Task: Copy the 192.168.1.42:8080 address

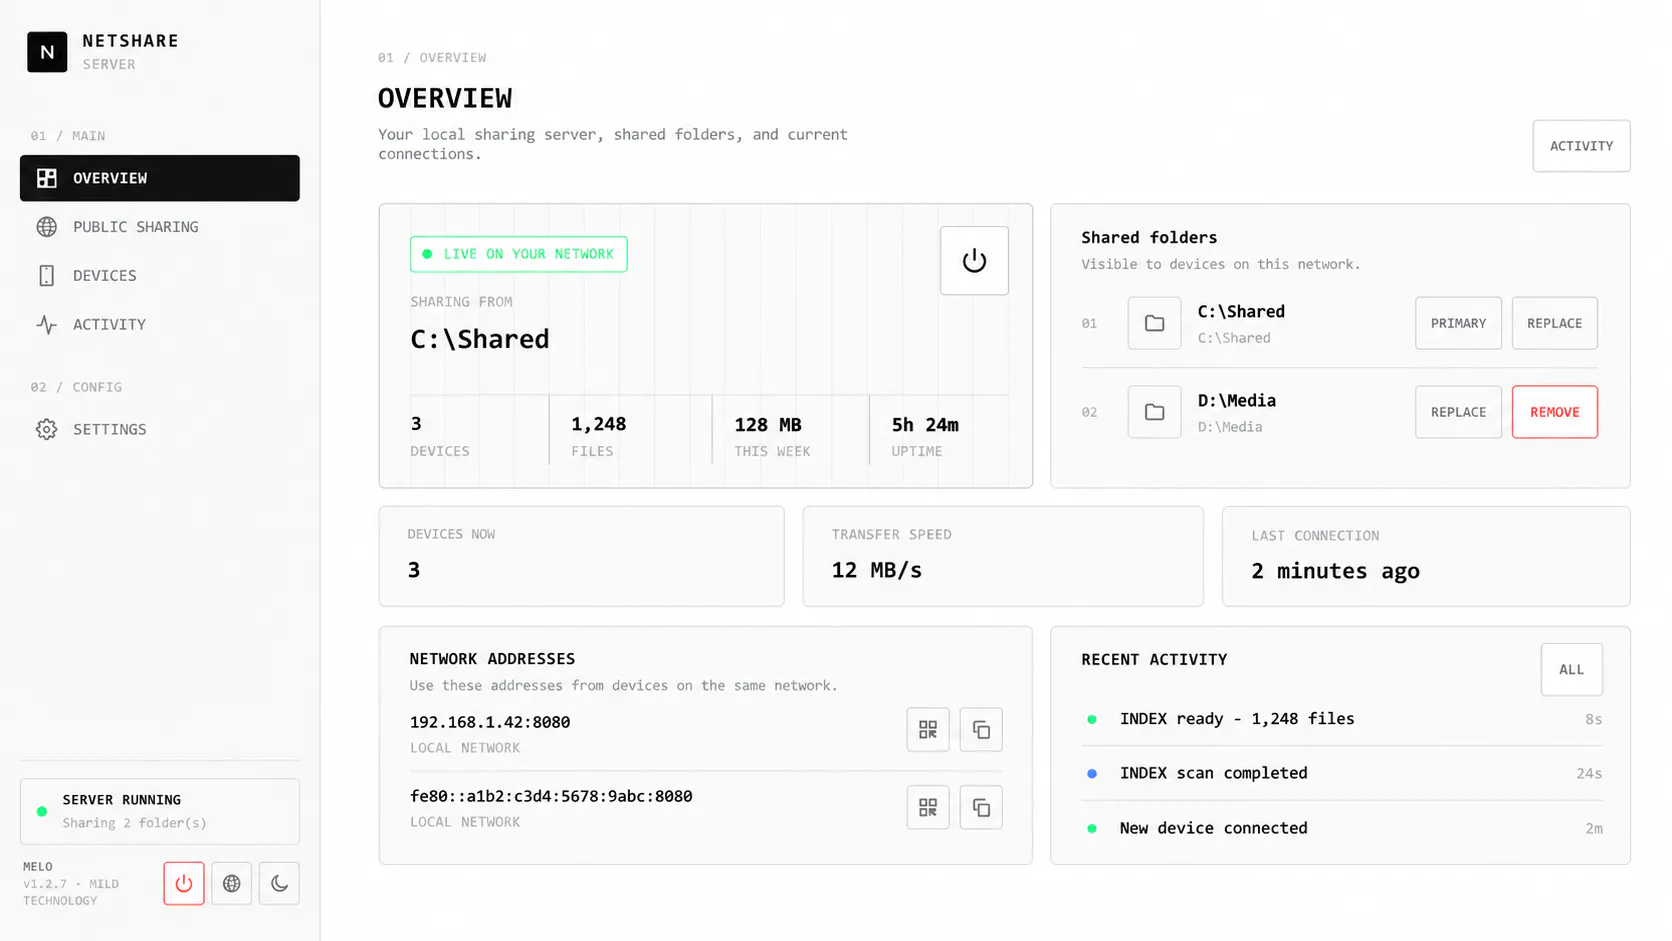Action: tap(981, 730)
